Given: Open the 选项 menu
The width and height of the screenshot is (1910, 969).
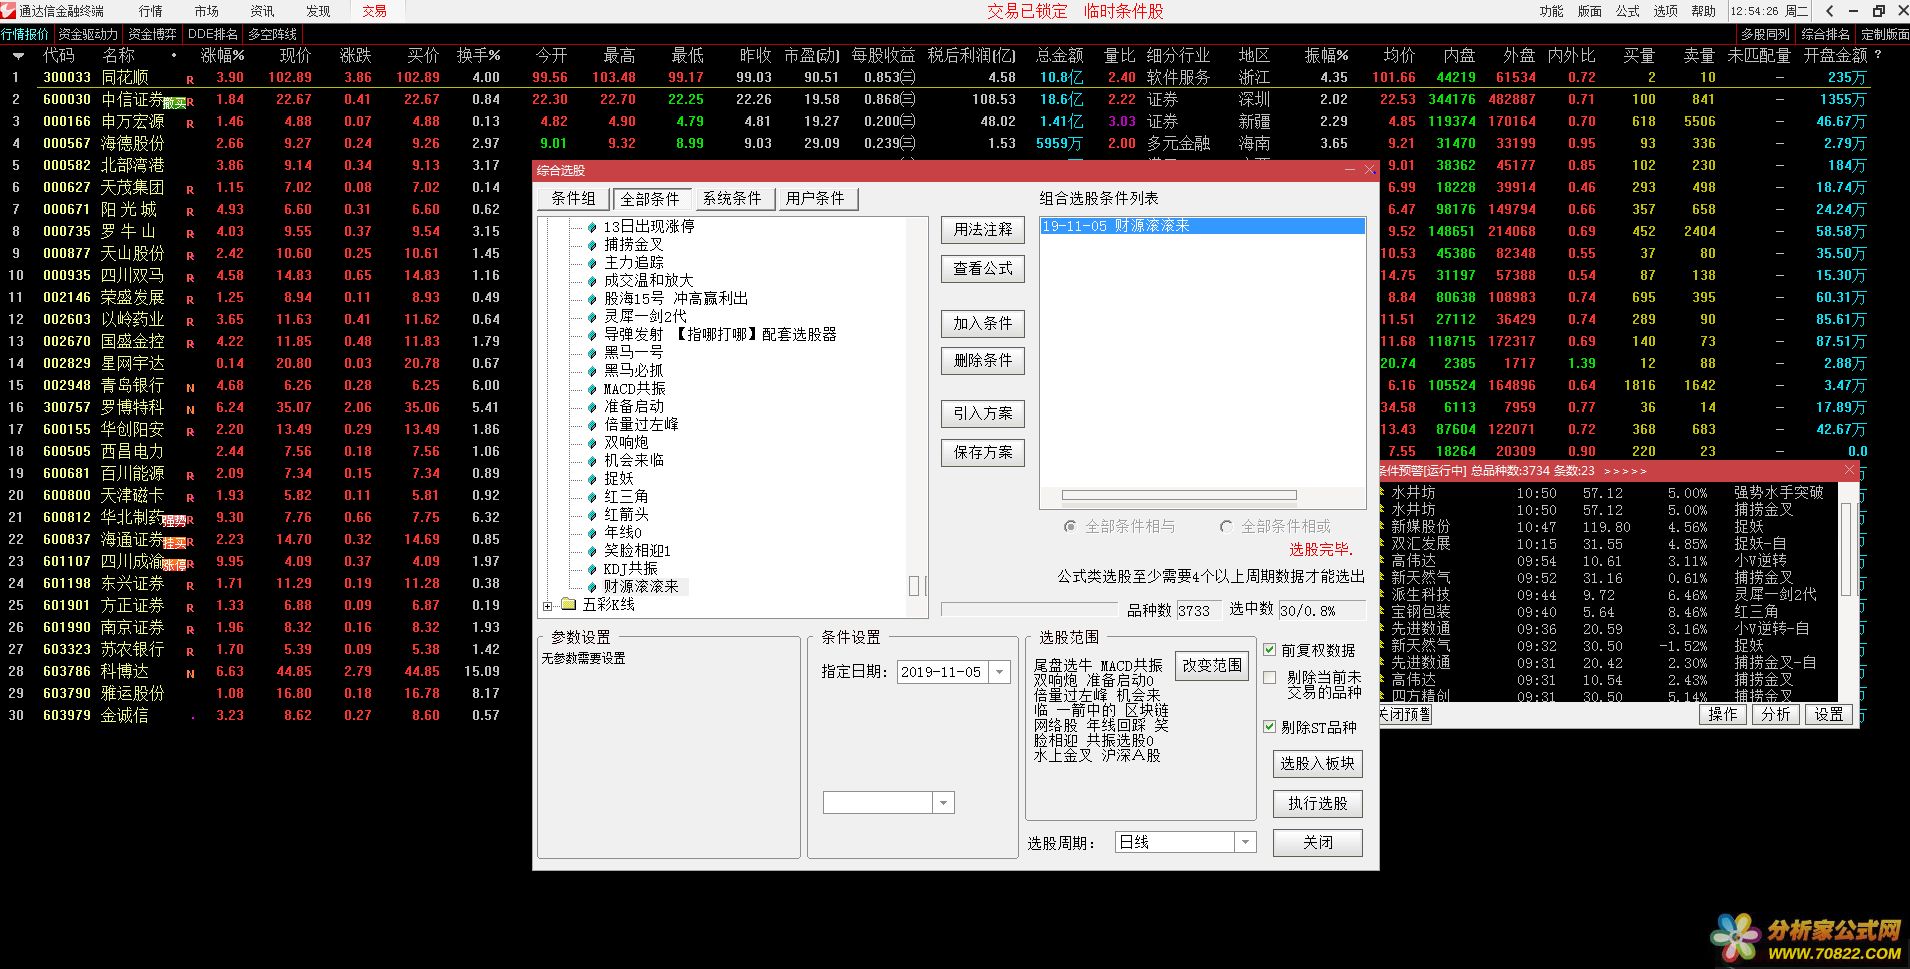Looking at the screenshot, I should (1666, 11).
